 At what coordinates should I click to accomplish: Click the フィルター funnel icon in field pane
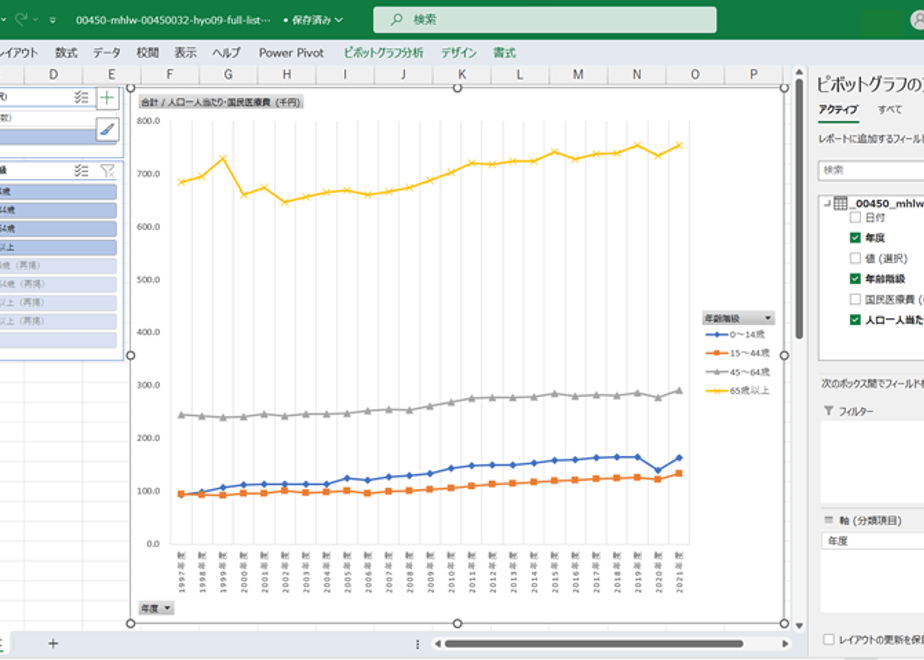[x=829, y=411]
